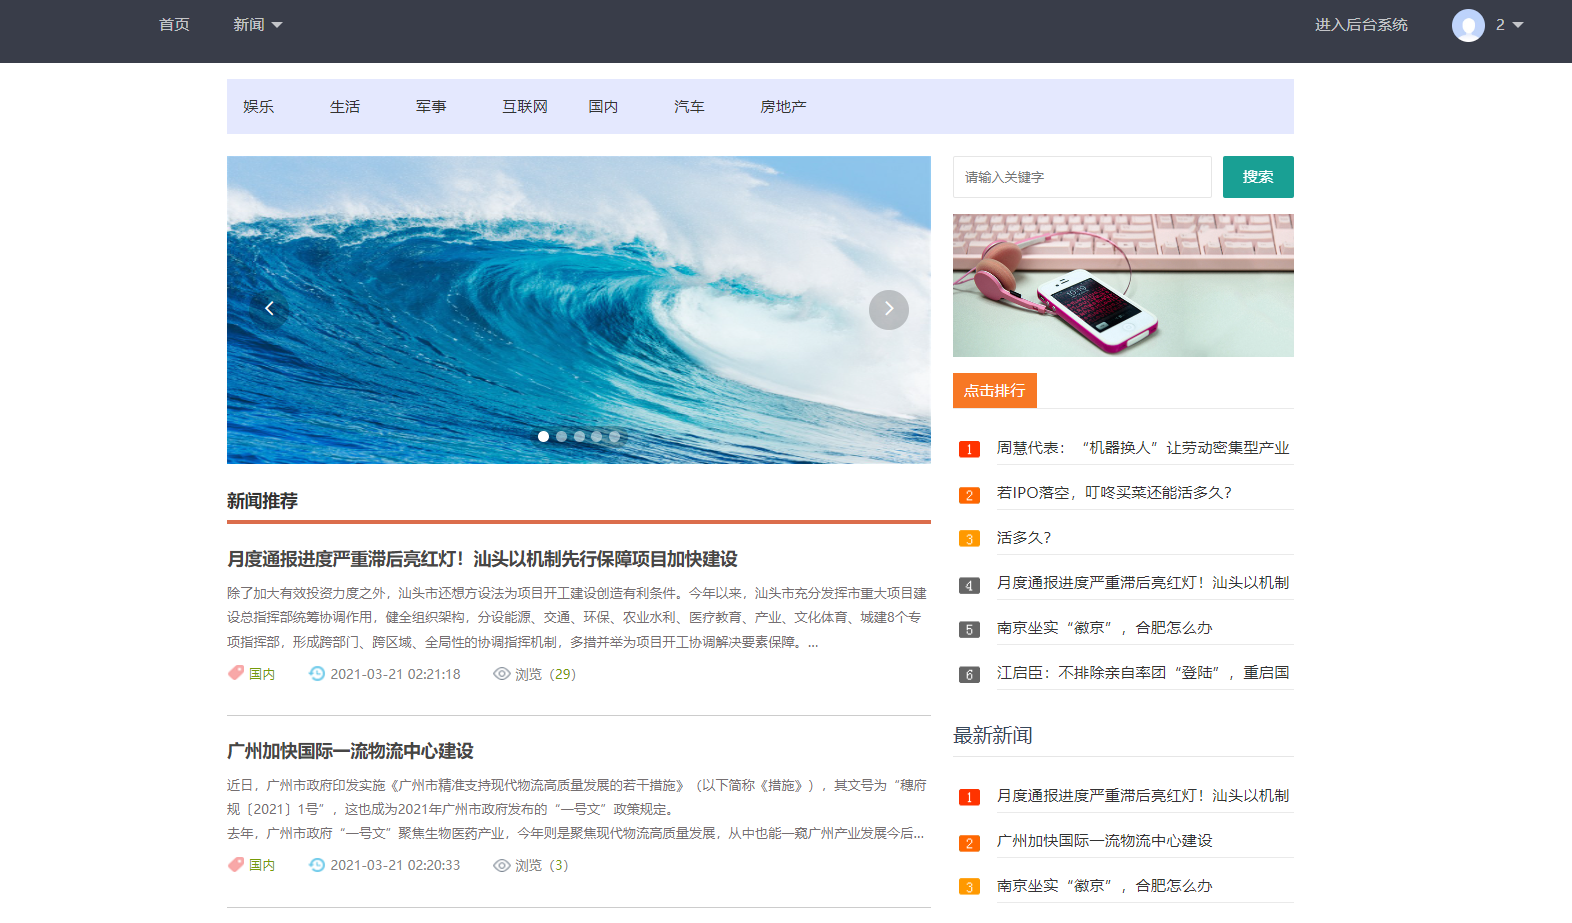Click rank badge 2 in 最新新闻

pos(969,843)
